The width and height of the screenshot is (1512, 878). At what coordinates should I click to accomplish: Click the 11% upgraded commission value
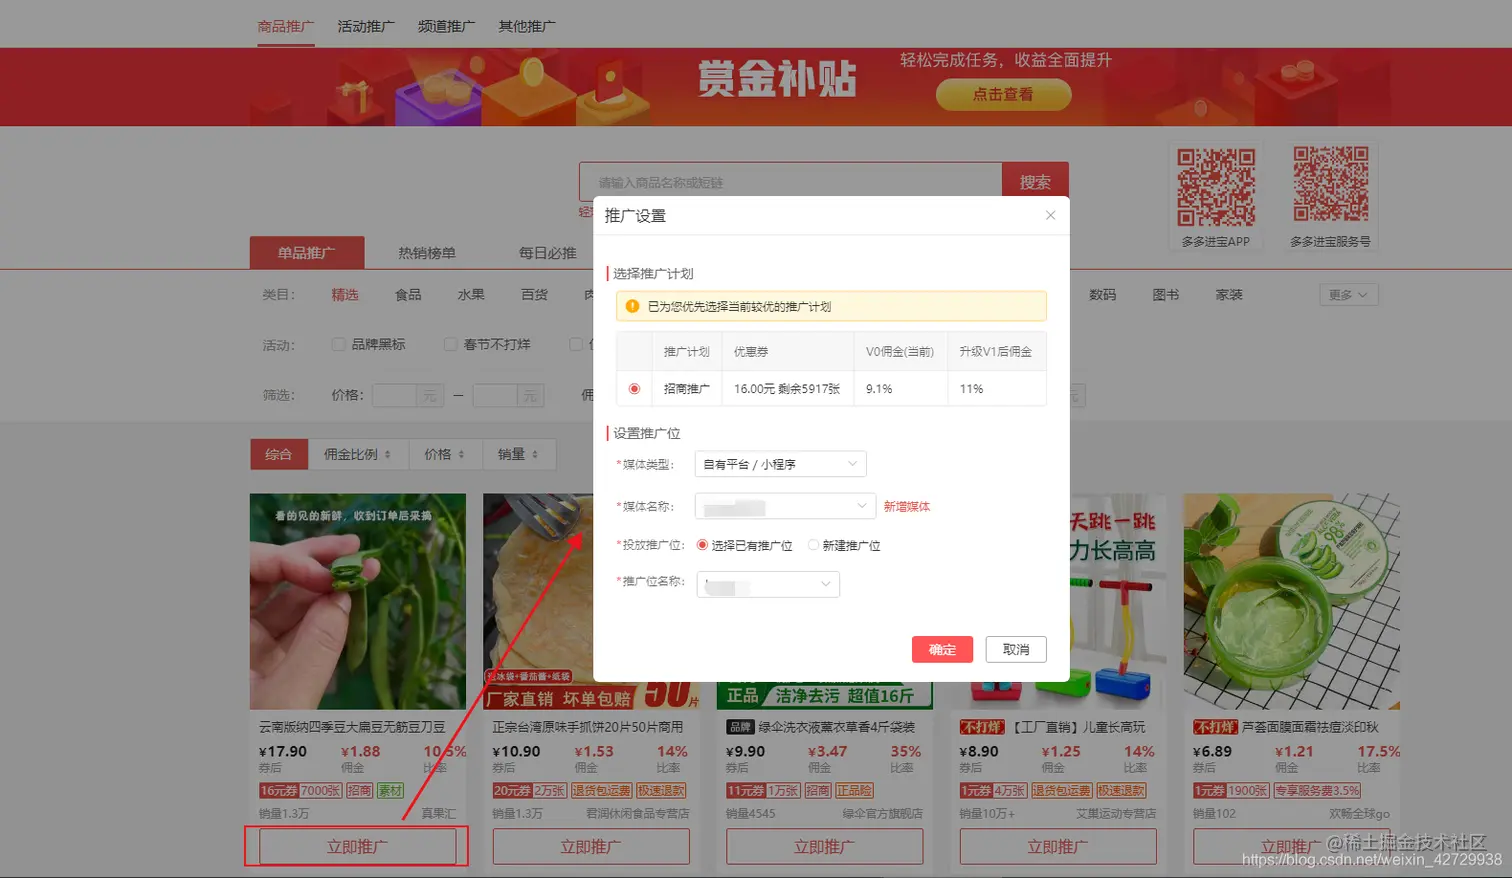tap(972, 389)
